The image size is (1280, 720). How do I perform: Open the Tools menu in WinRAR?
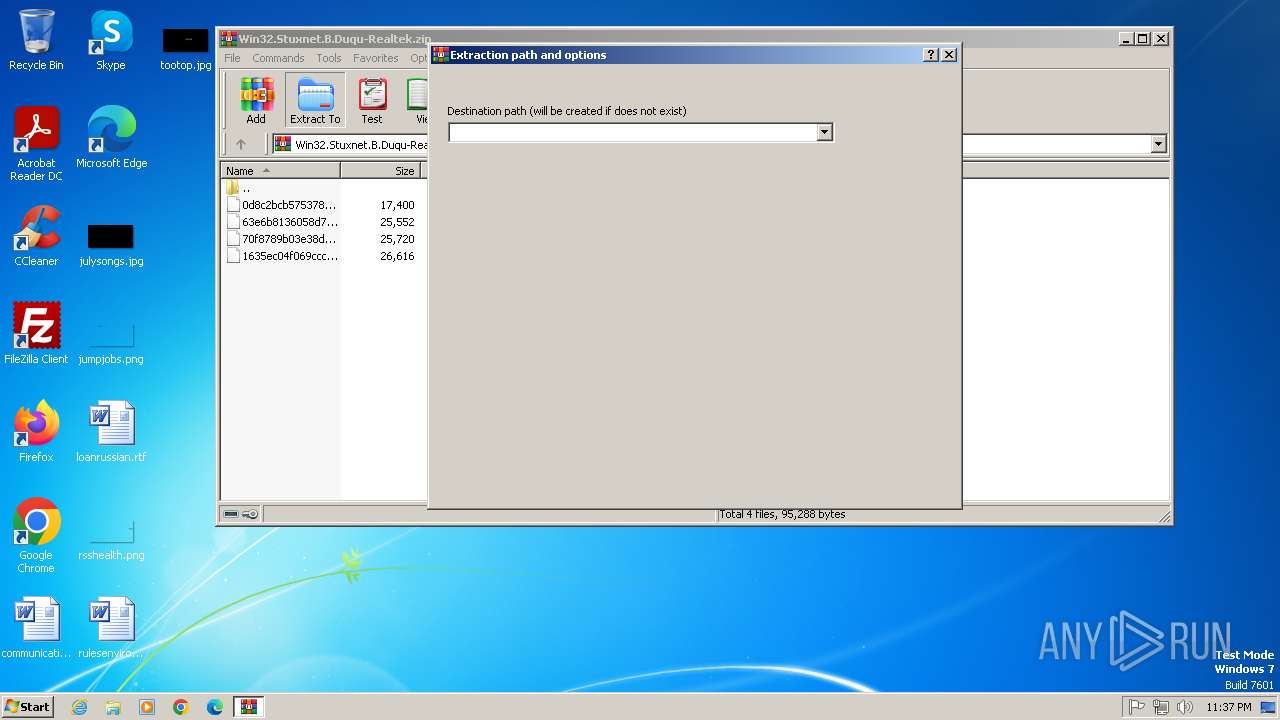(329, 58)
